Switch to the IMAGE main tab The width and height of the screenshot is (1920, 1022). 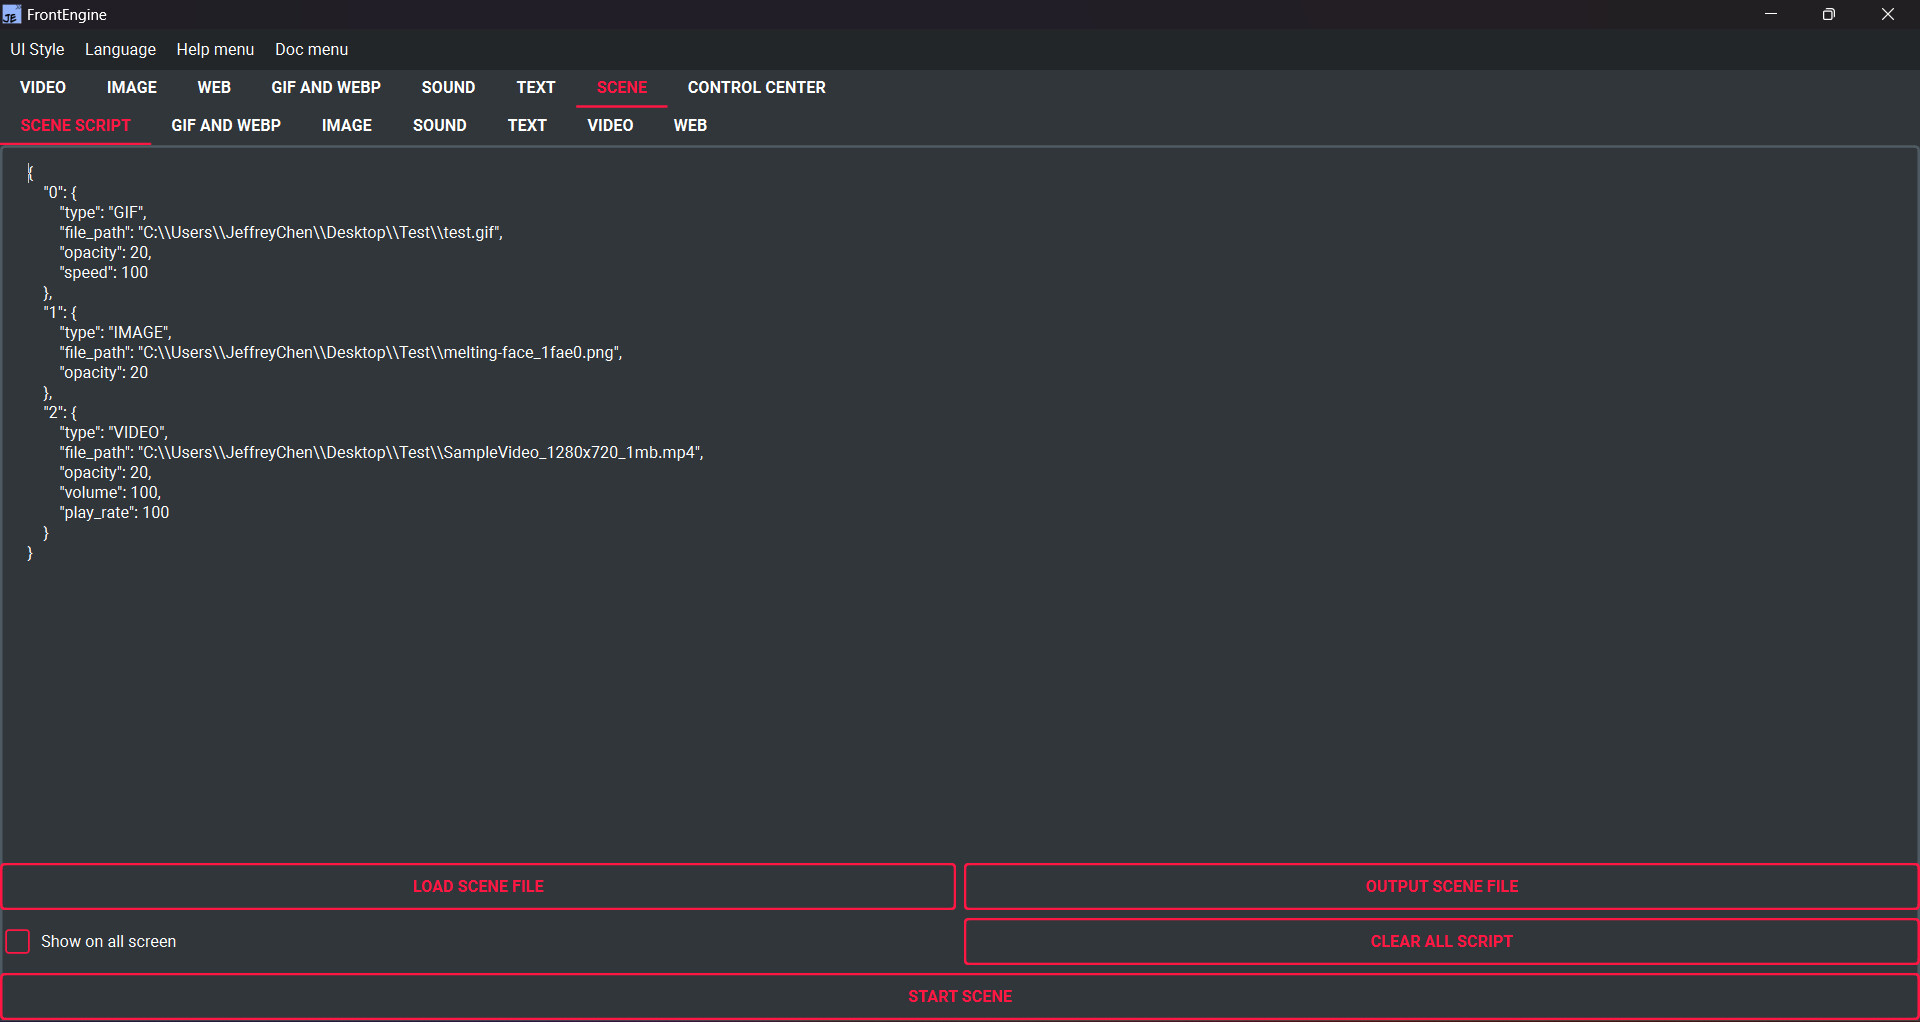tap(131, 87)
